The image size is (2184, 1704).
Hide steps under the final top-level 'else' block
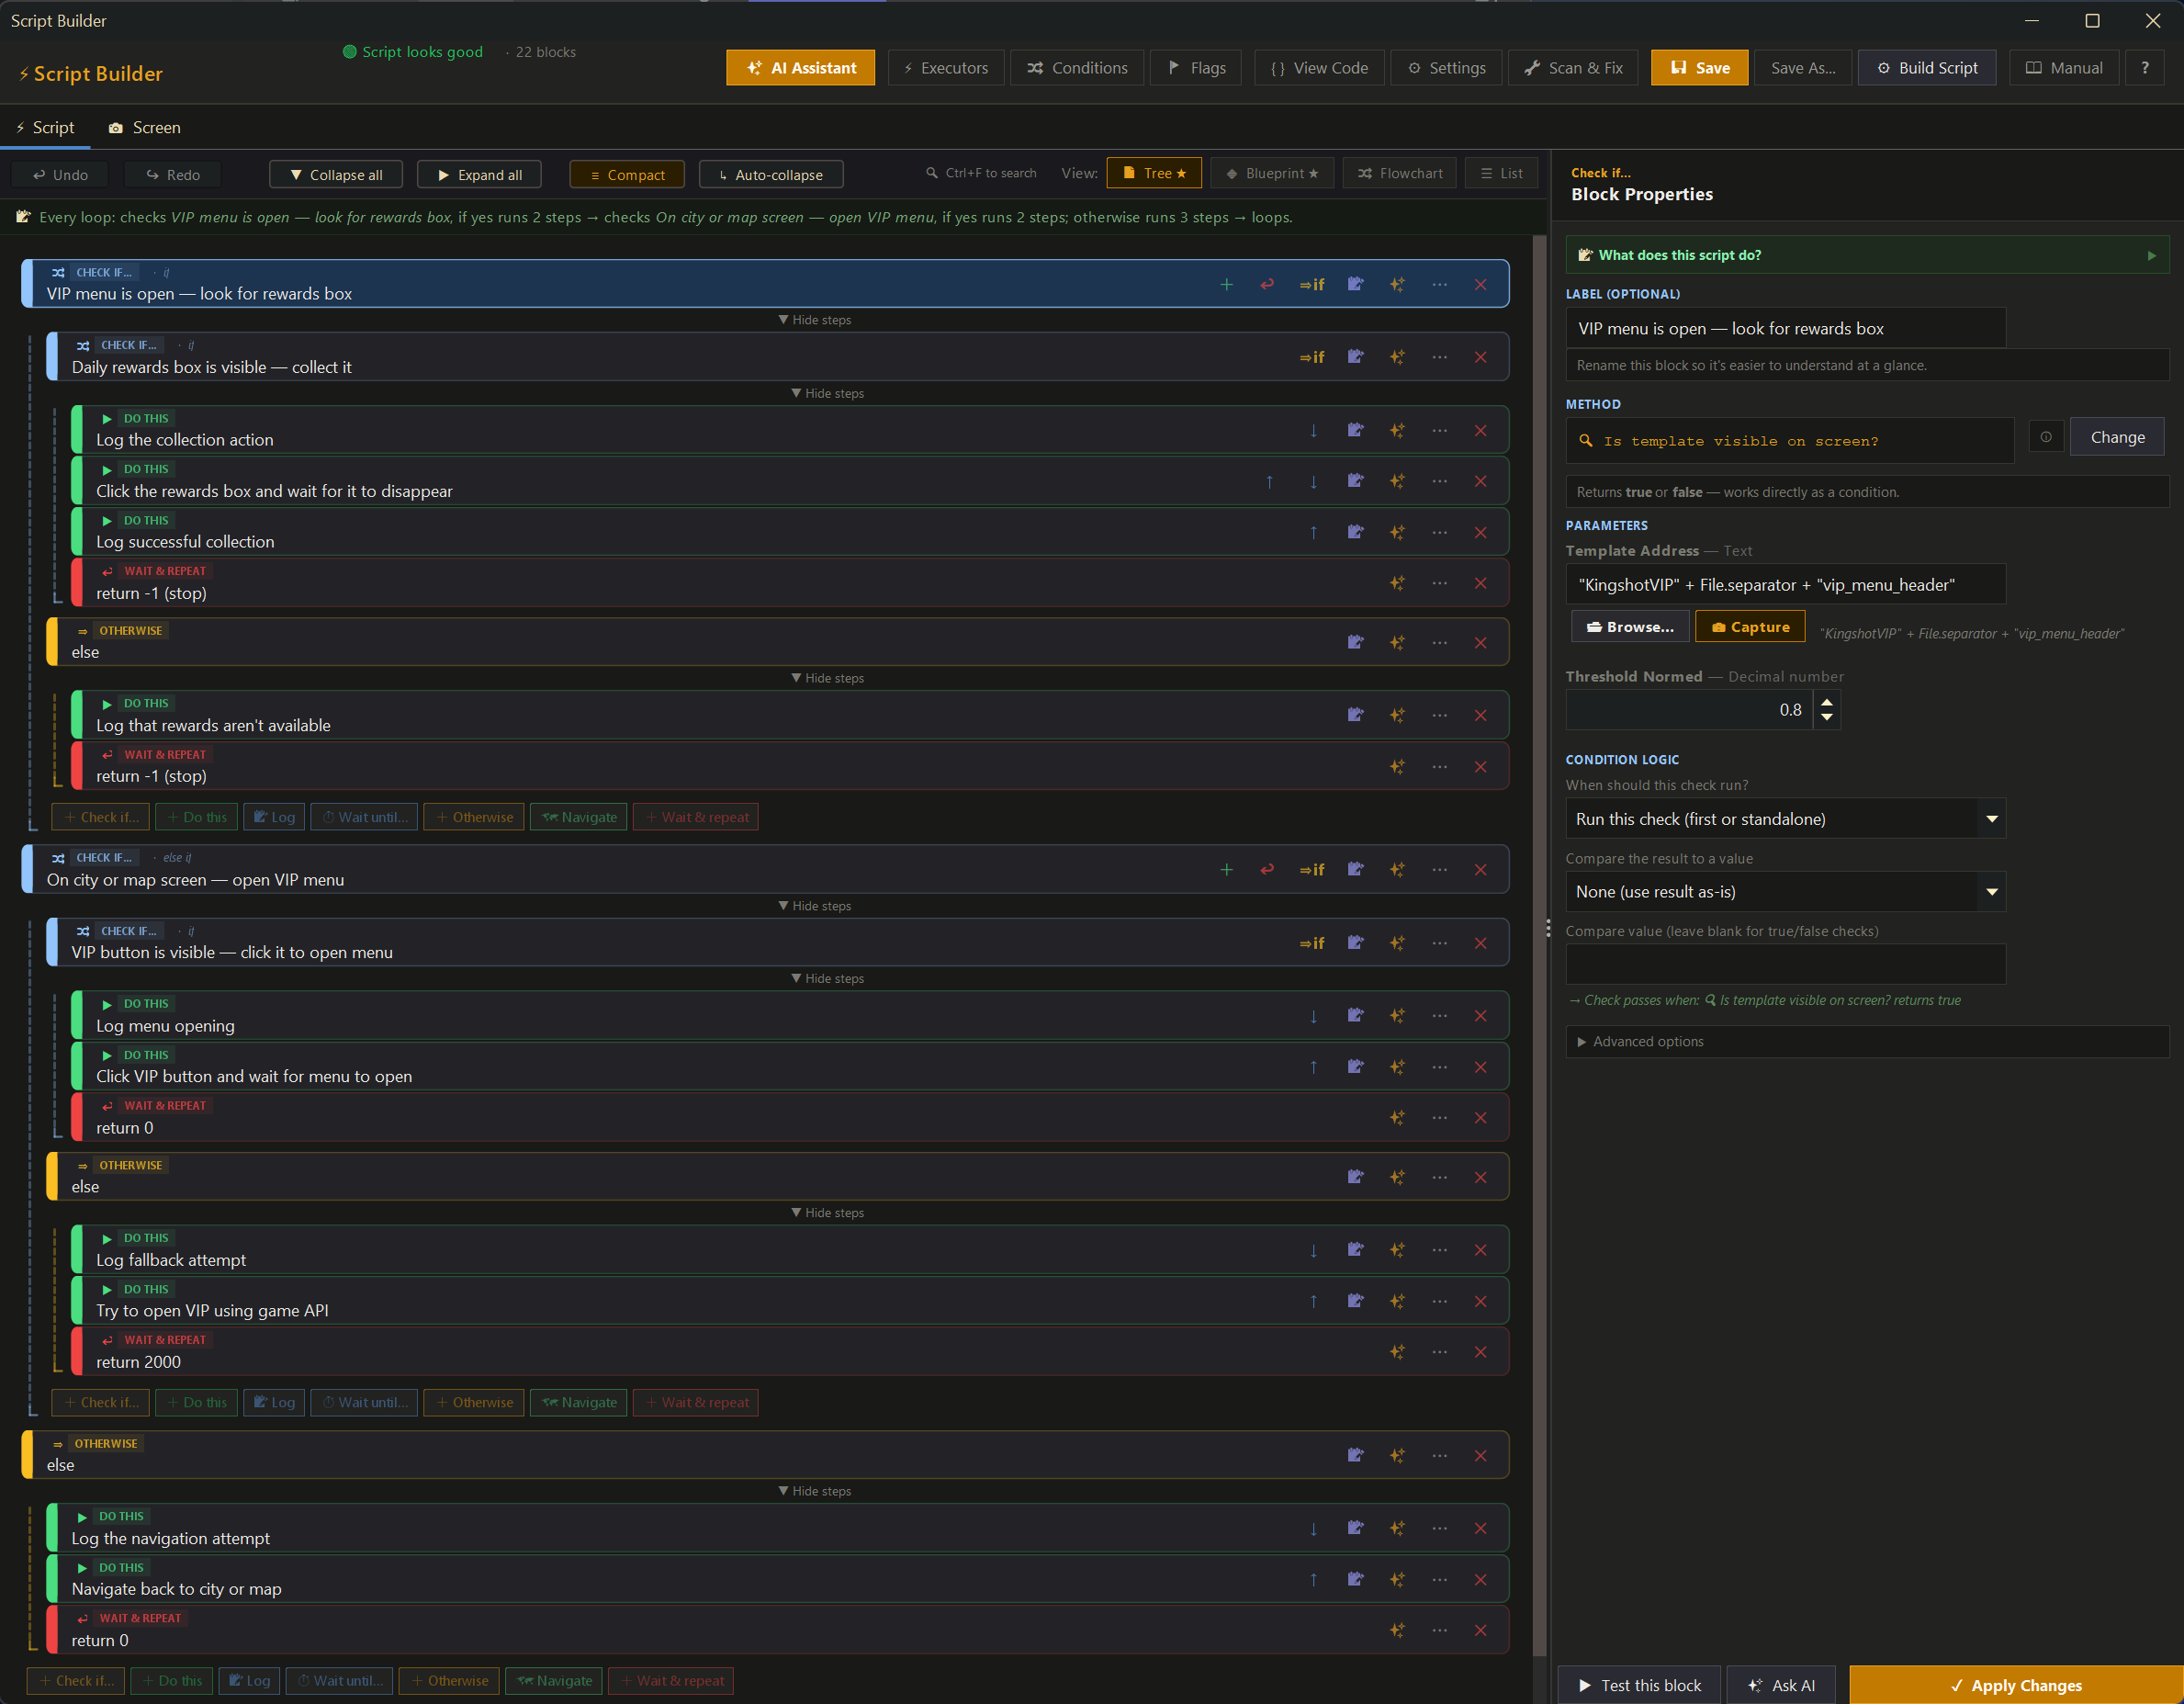[x=814, y=1491]
